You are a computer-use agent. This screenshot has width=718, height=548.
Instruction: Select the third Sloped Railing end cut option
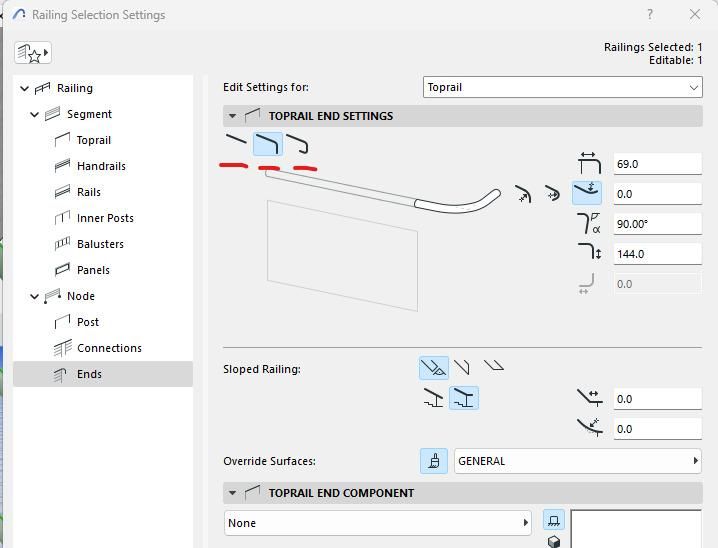[494, 365]
